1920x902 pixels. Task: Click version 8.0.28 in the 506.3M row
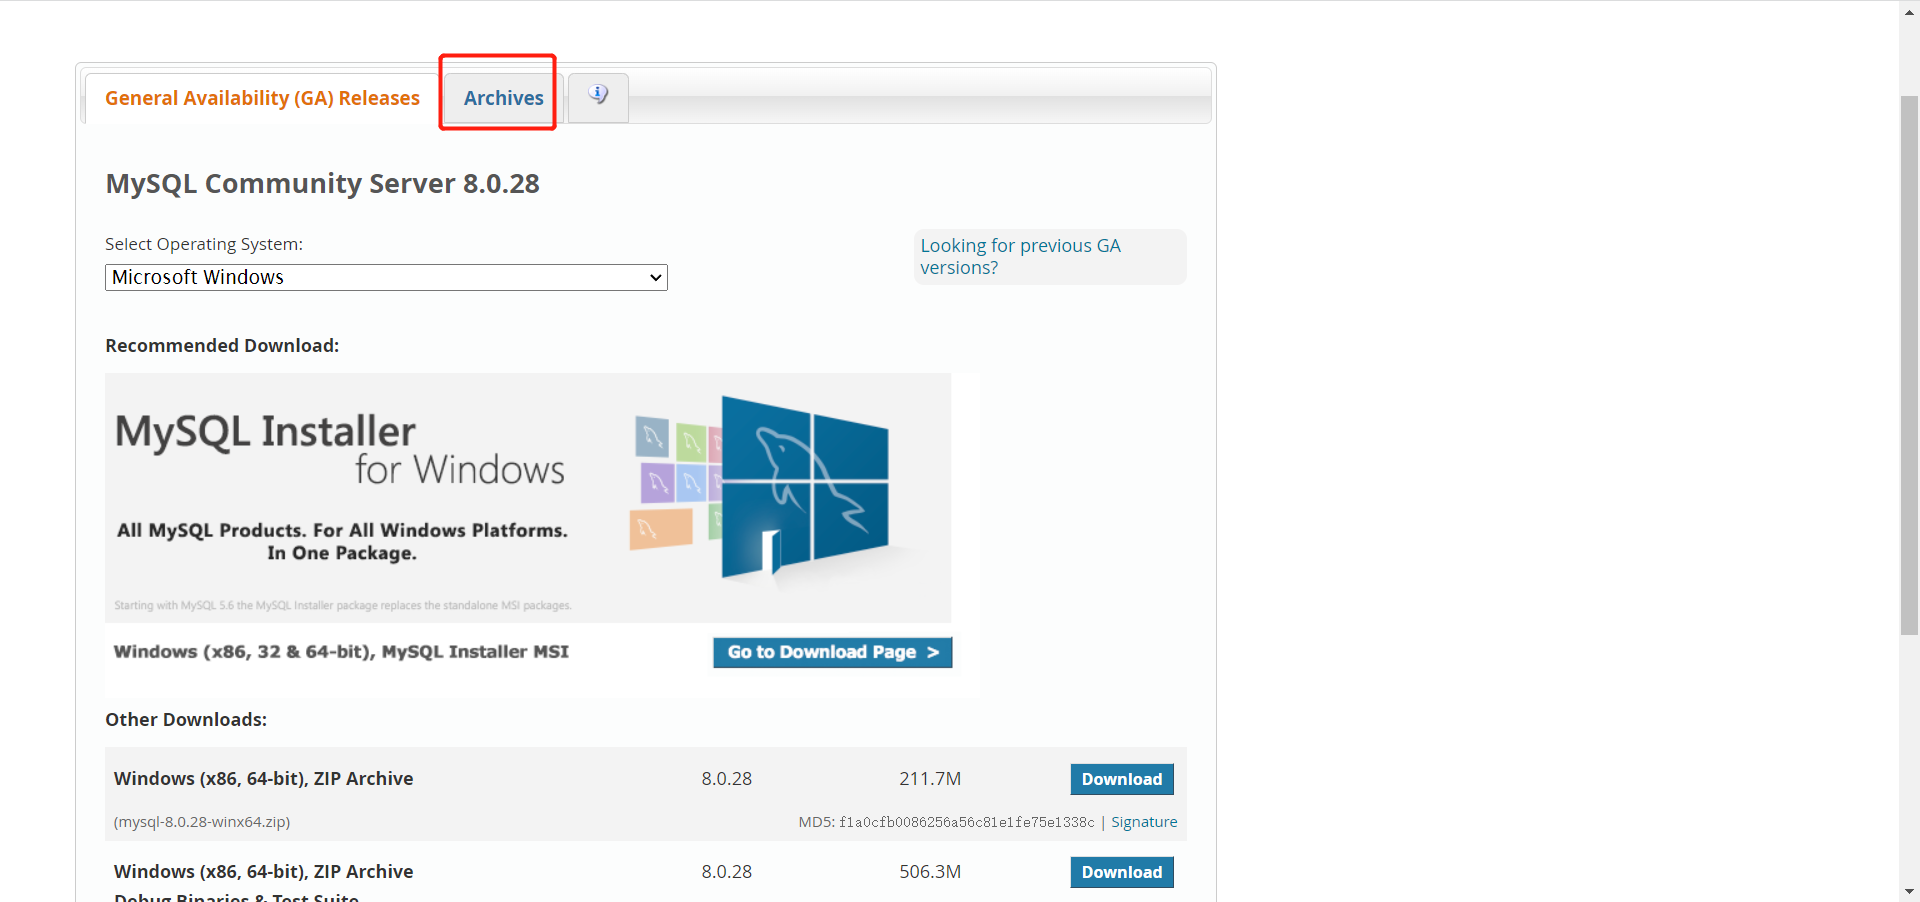(x=726, y=871)
